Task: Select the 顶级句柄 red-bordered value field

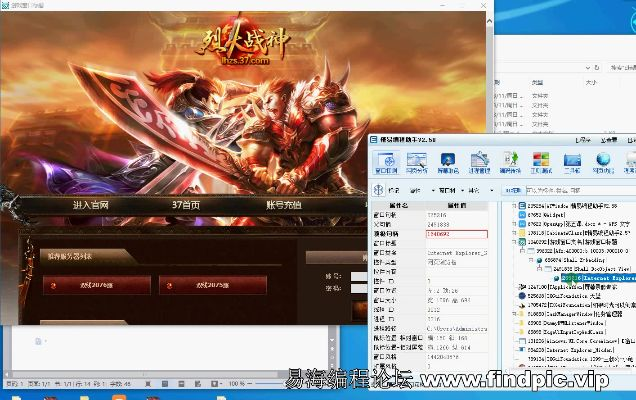Action: tap(456, 234)
